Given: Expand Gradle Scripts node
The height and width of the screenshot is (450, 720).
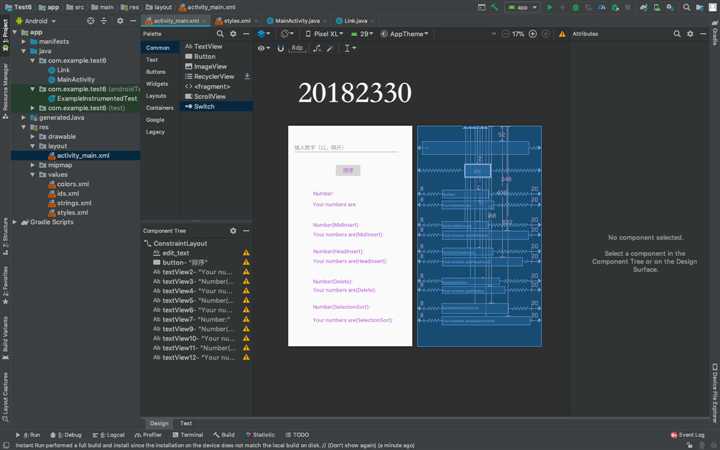Looking at the screenshot, I should click(x=15, y=222).
